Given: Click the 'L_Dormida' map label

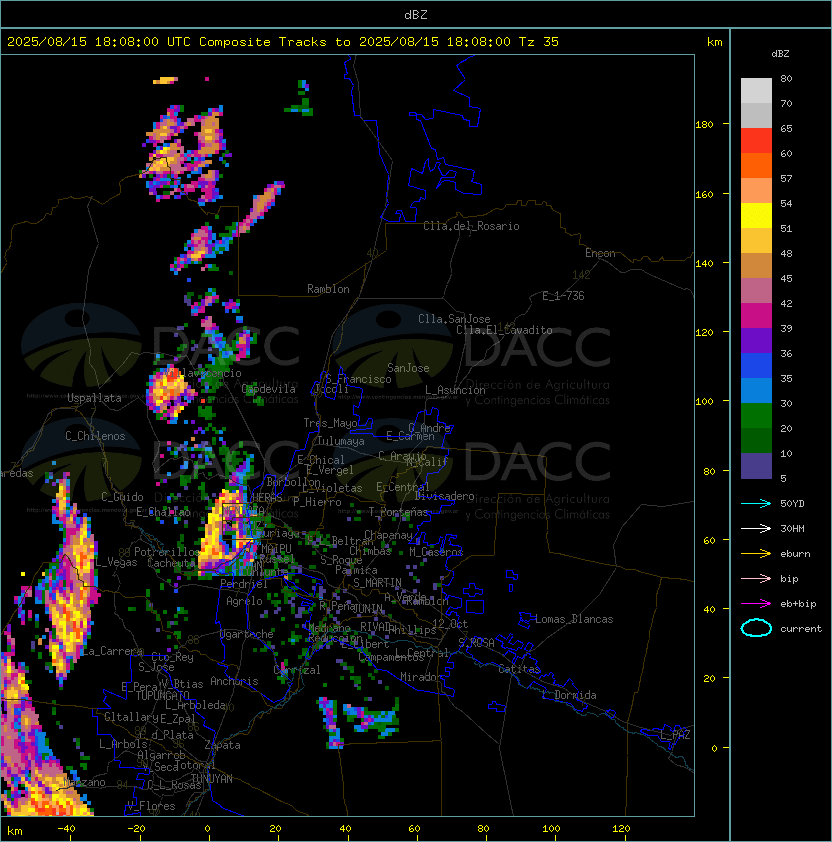Looking at the screenshot, I should (569, 695).
